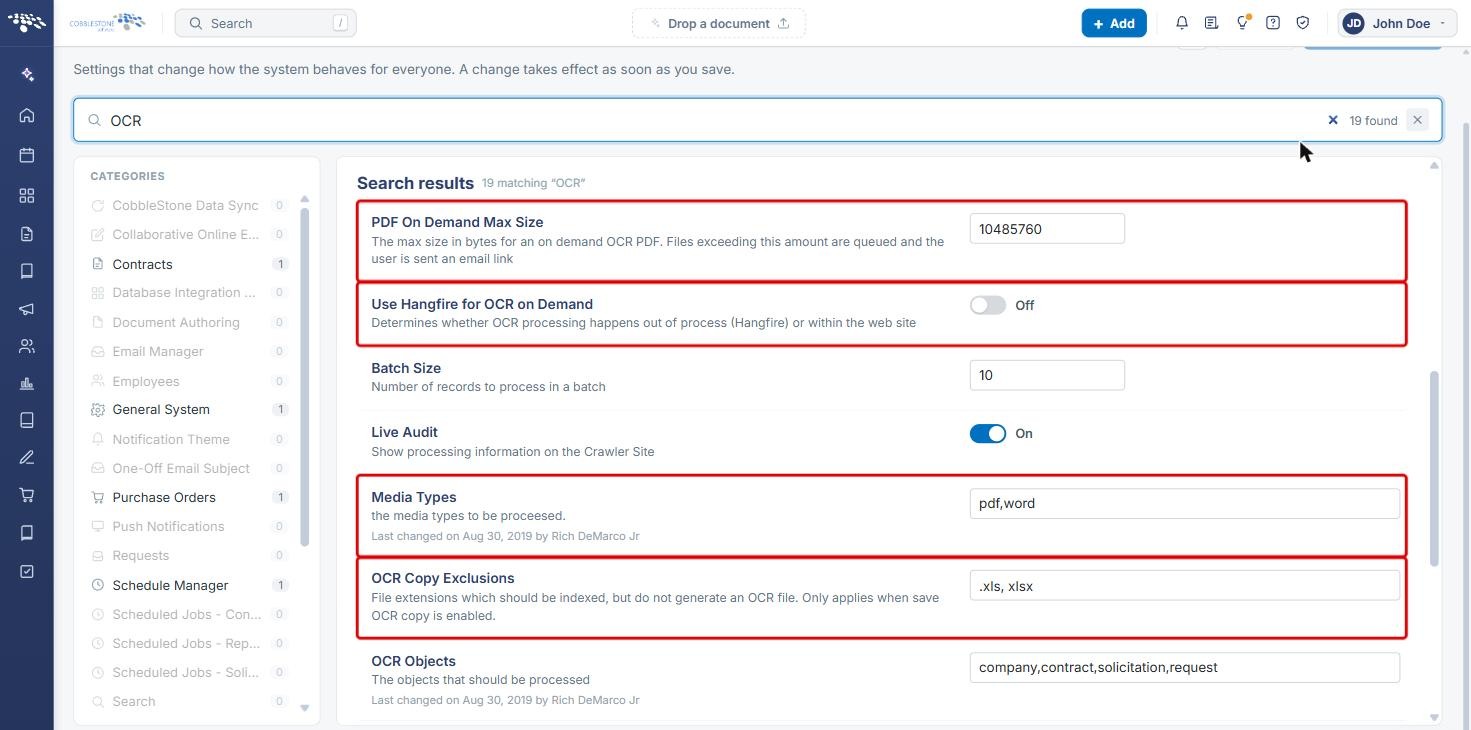Edit the OCR Copy Exclusions field
The width and height of the screenshot is (1471, 730).
[1185, 585]
